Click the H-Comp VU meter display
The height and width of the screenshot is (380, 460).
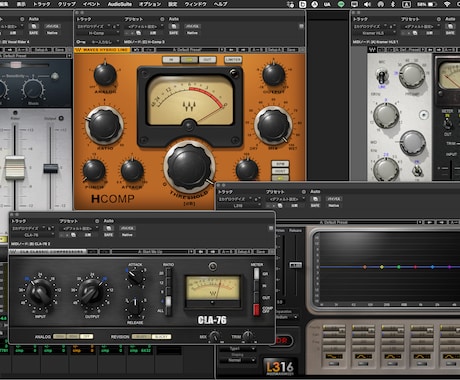point(191,101)
